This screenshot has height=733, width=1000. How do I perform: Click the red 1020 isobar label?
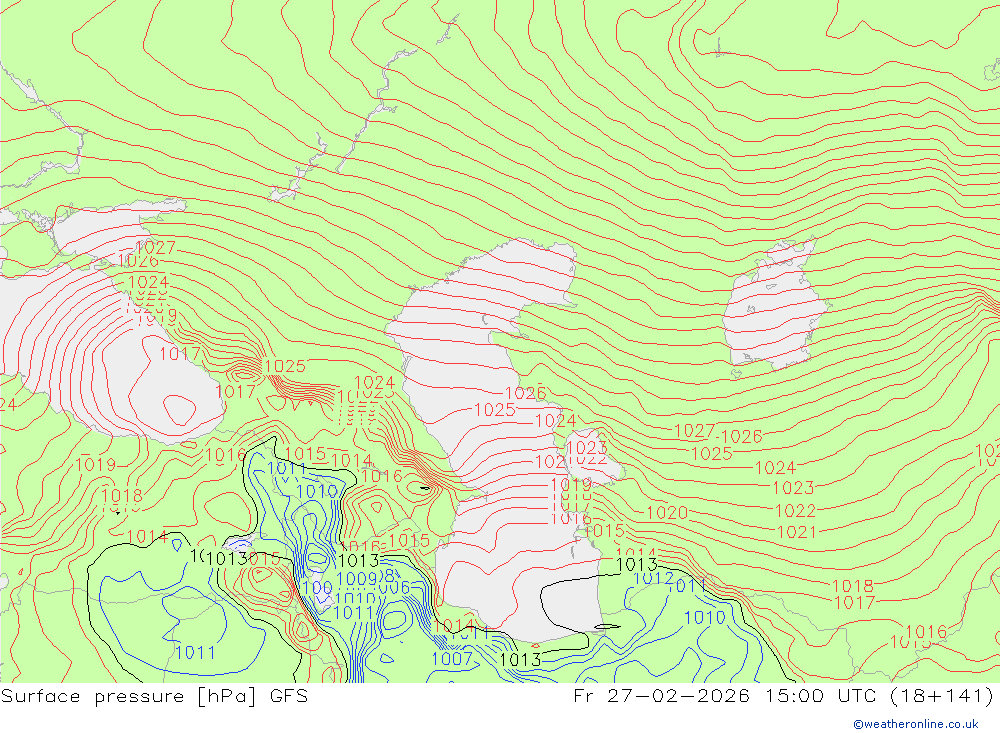click(667, 512)
